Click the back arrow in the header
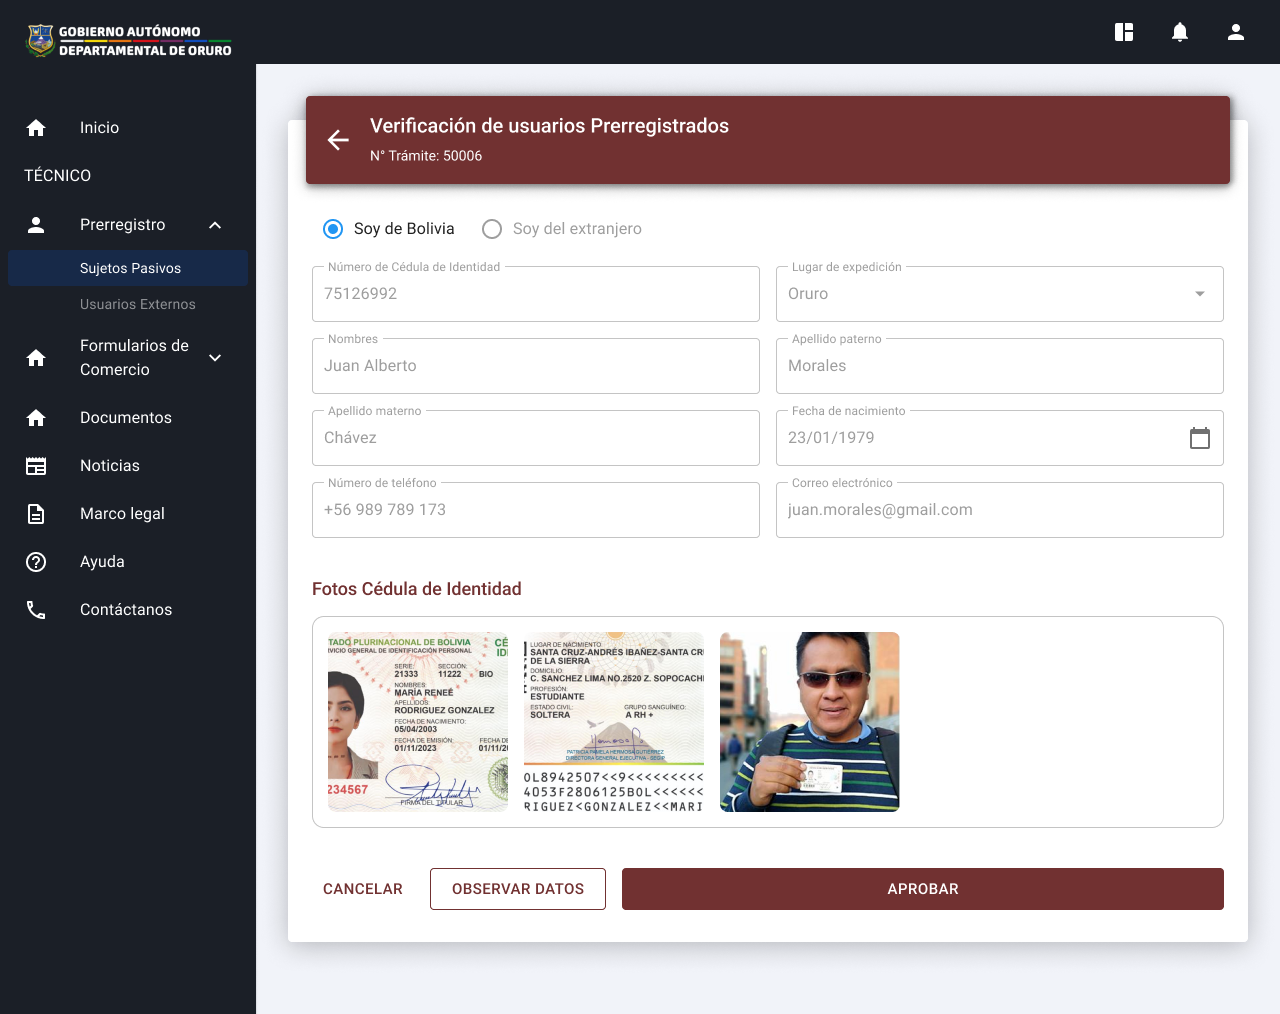 point(338,140)
